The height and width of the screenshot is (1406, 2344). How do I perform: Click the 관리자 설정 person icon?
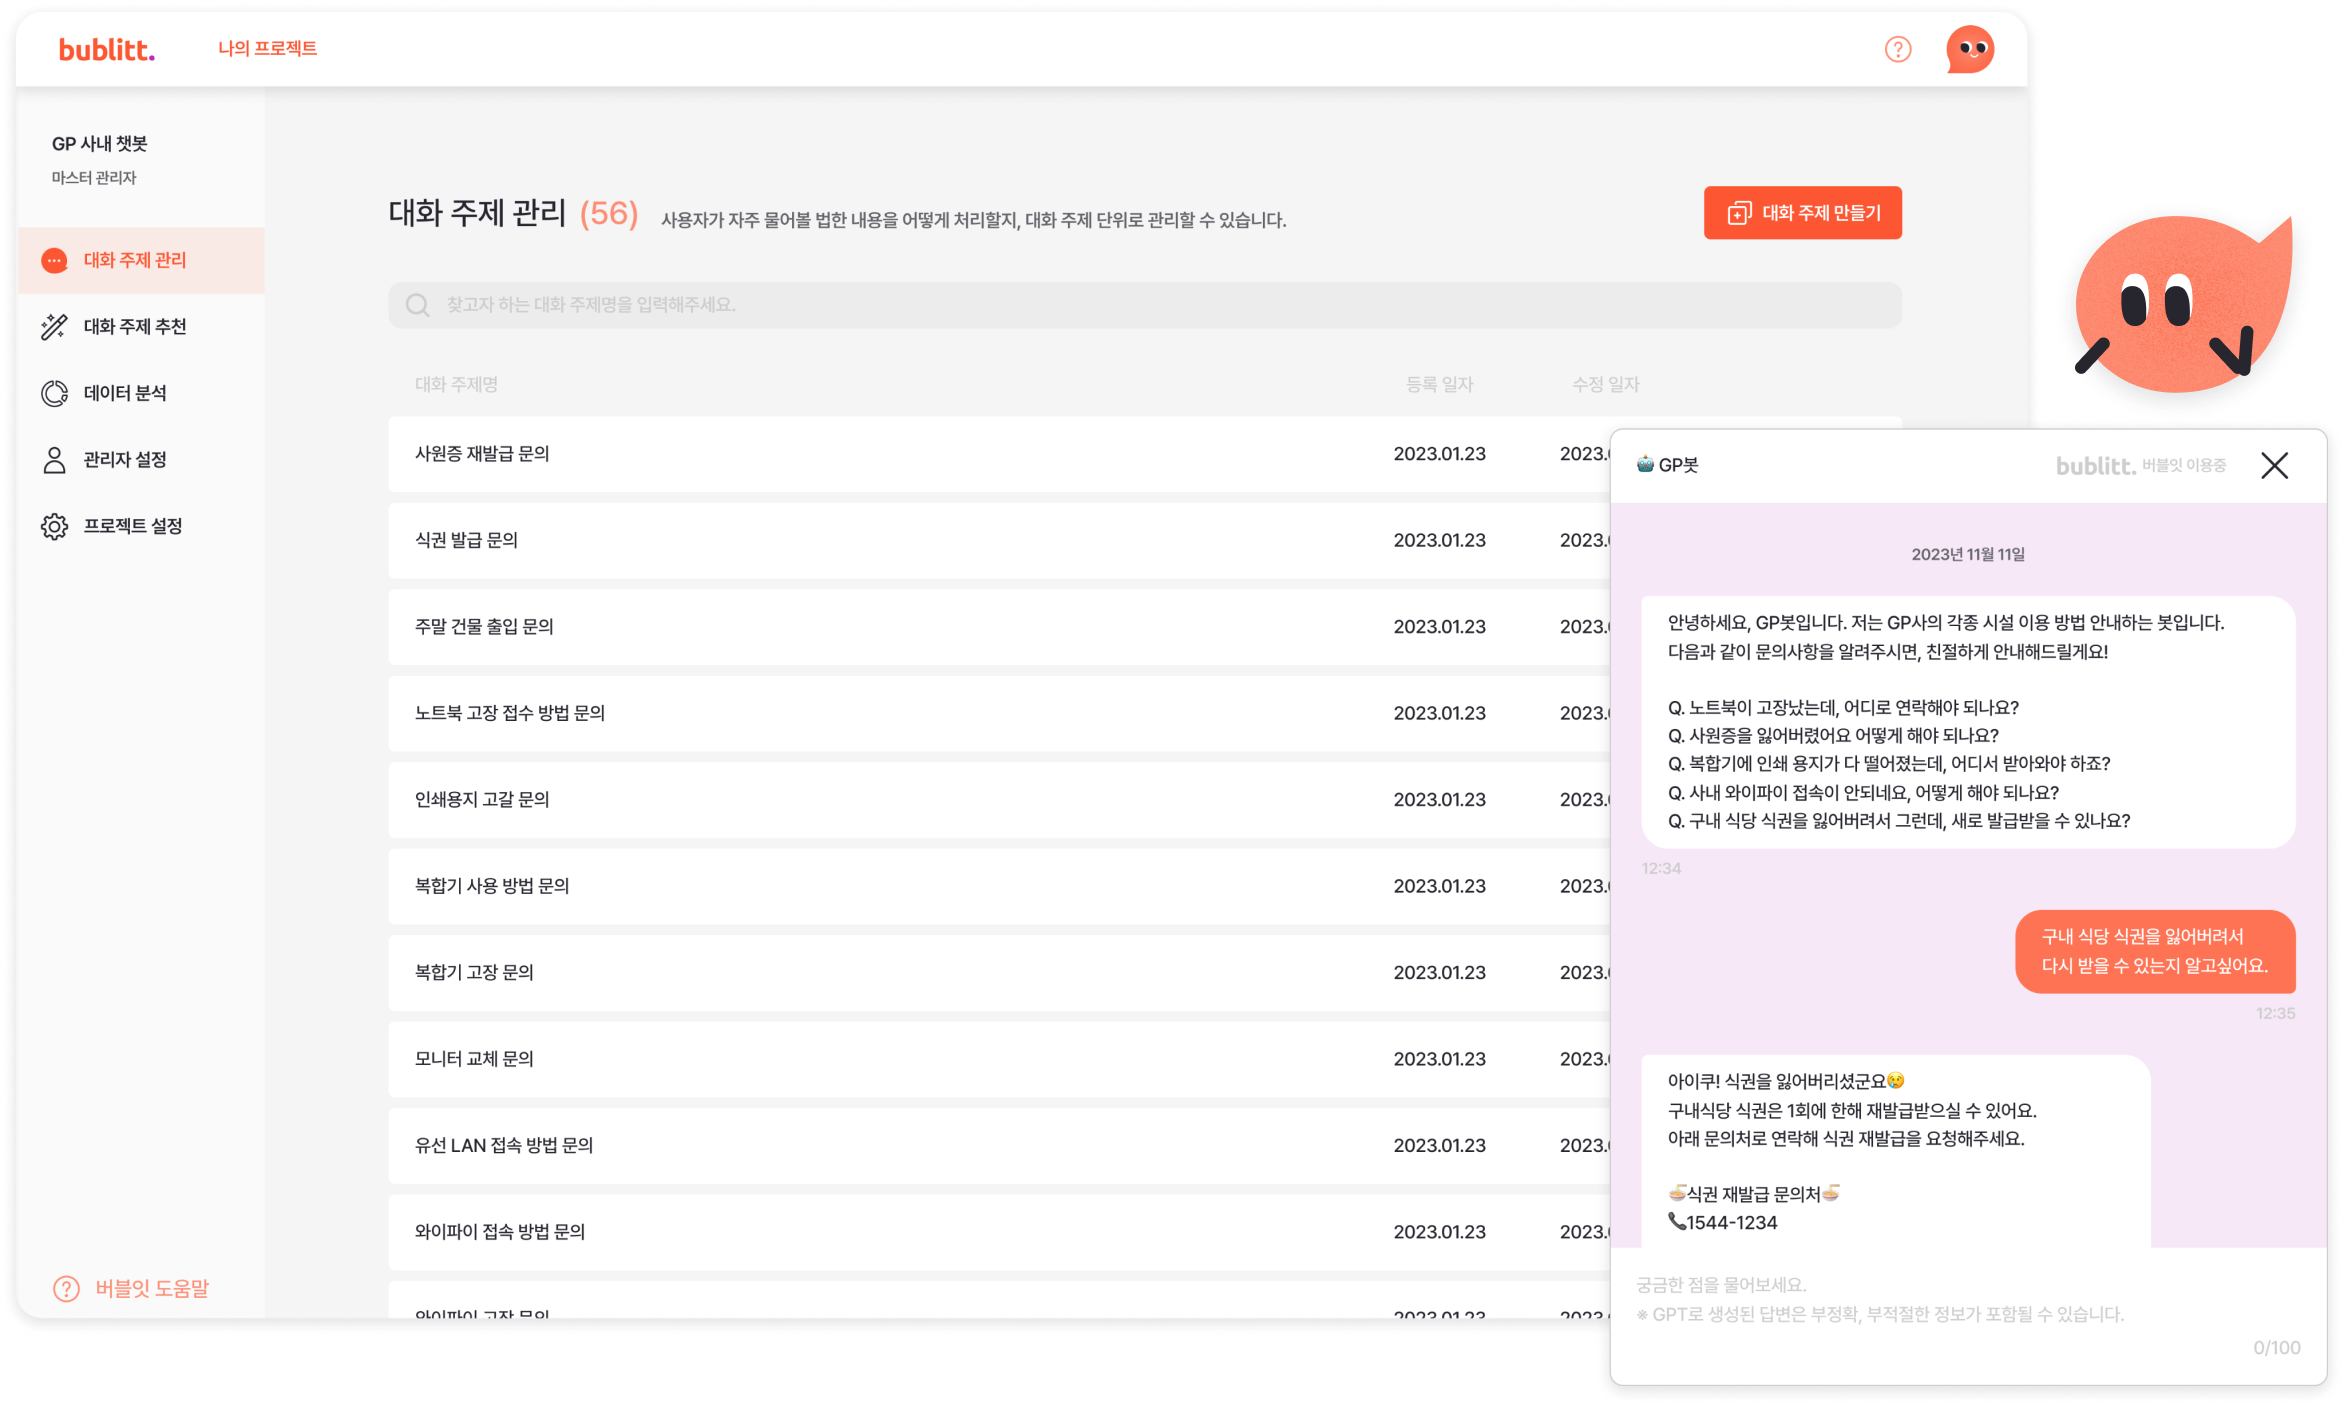point(54,460)
